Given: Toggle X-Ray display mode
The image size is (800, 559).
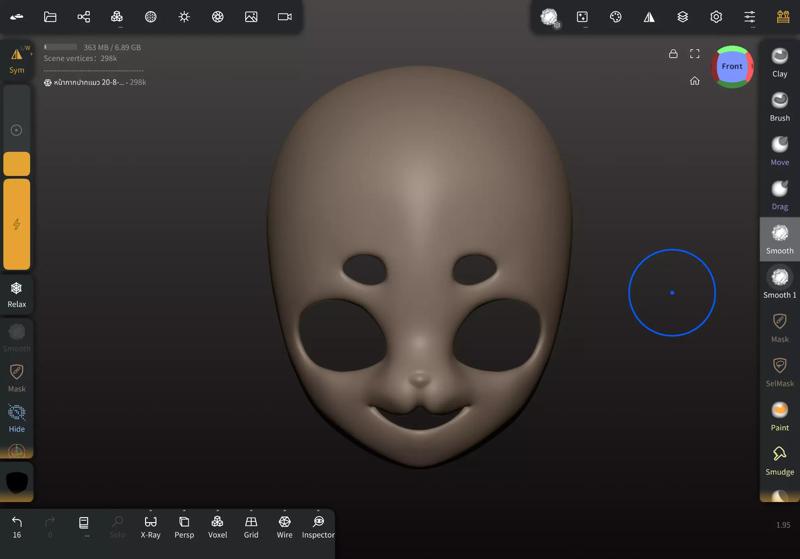Looking at the screenshot, I should pyautogui.click(x=150, y=526).
